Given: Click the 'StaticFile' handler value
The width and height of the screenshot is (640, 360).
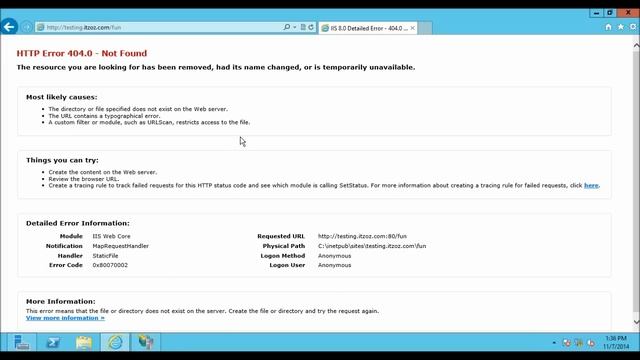Looking at the screenshot, I should pos(105,256).
